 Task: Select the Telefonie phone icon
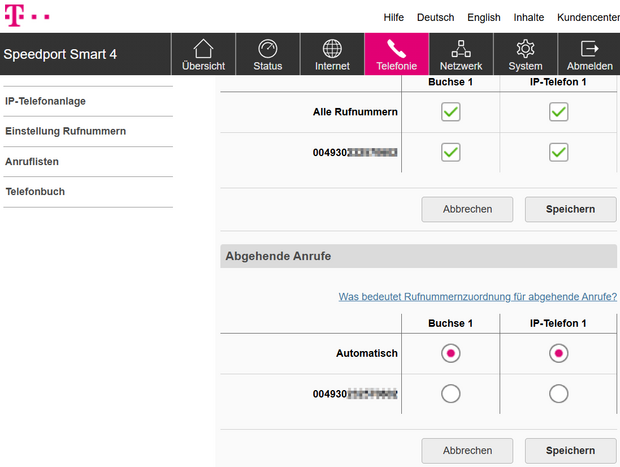tap(396, 50)
